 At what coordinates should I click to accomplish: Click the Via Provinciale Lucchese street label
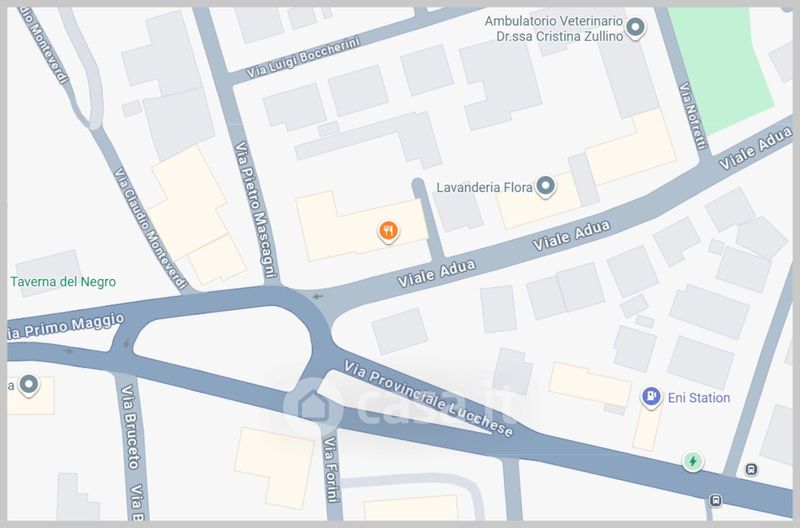(x=428, y=399)
